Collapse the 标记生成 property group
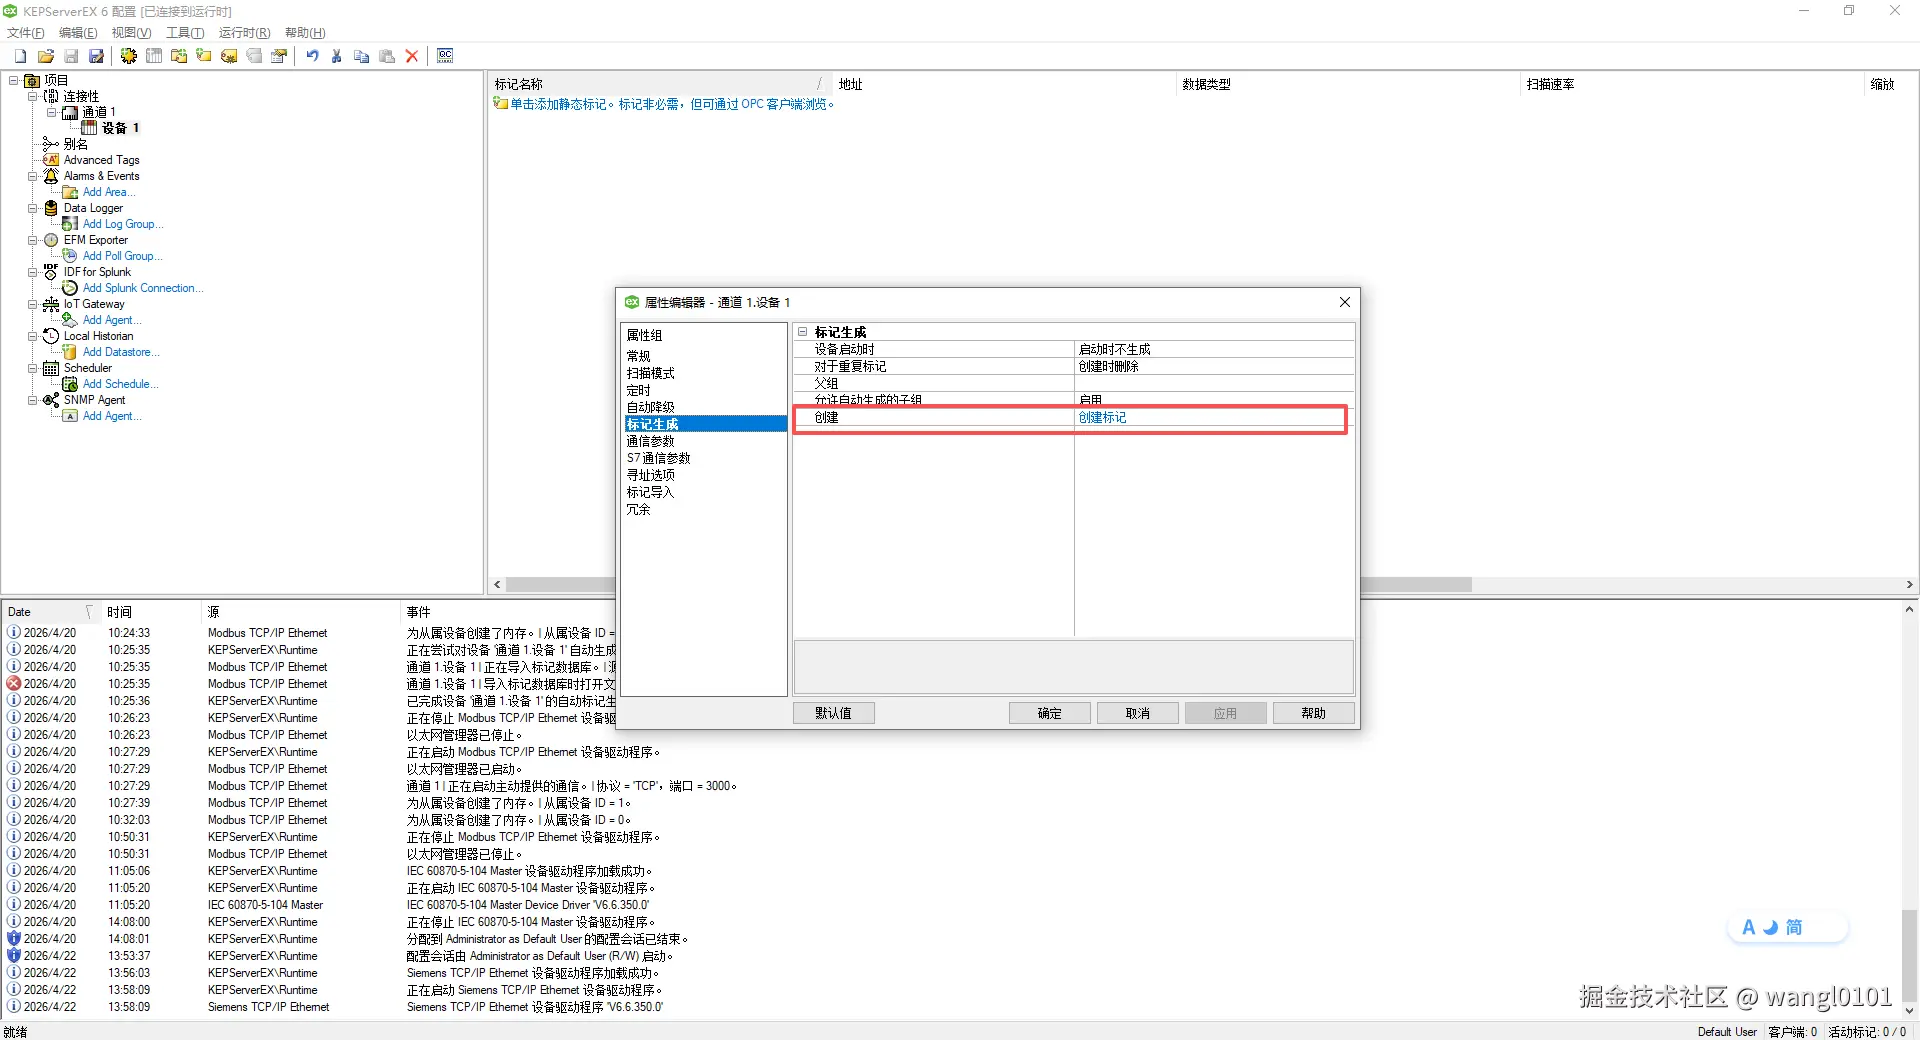This screenshot has height=1040, width=1920. click(802, 332)
